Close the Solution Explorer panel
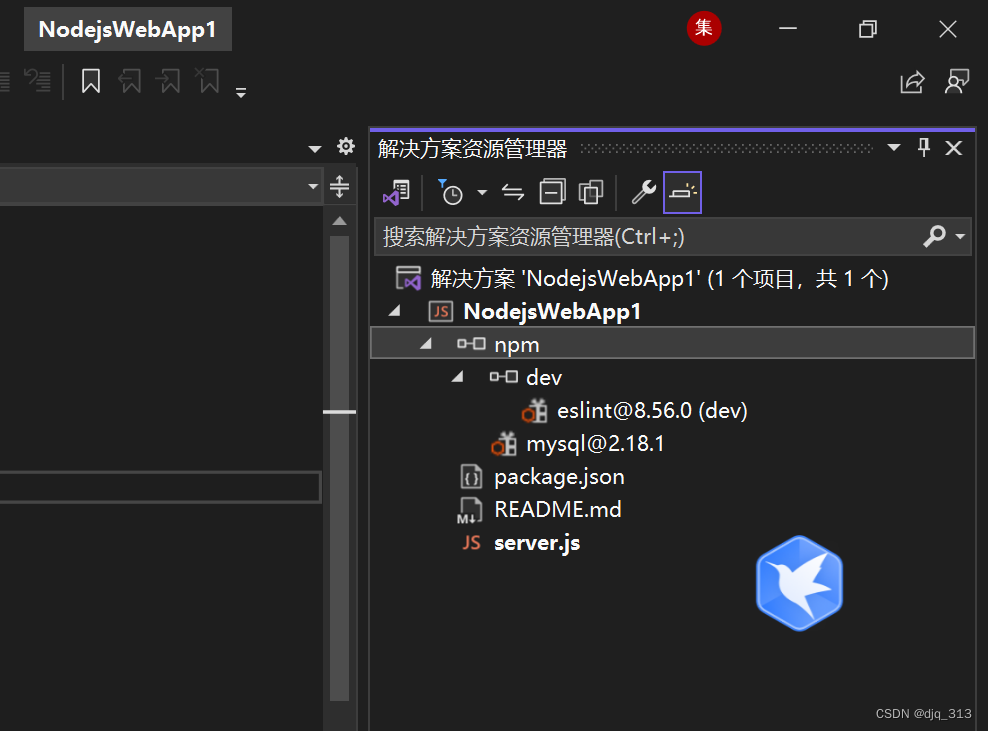The height and width of the screenshot is (731, 988). tap(954, 148)
